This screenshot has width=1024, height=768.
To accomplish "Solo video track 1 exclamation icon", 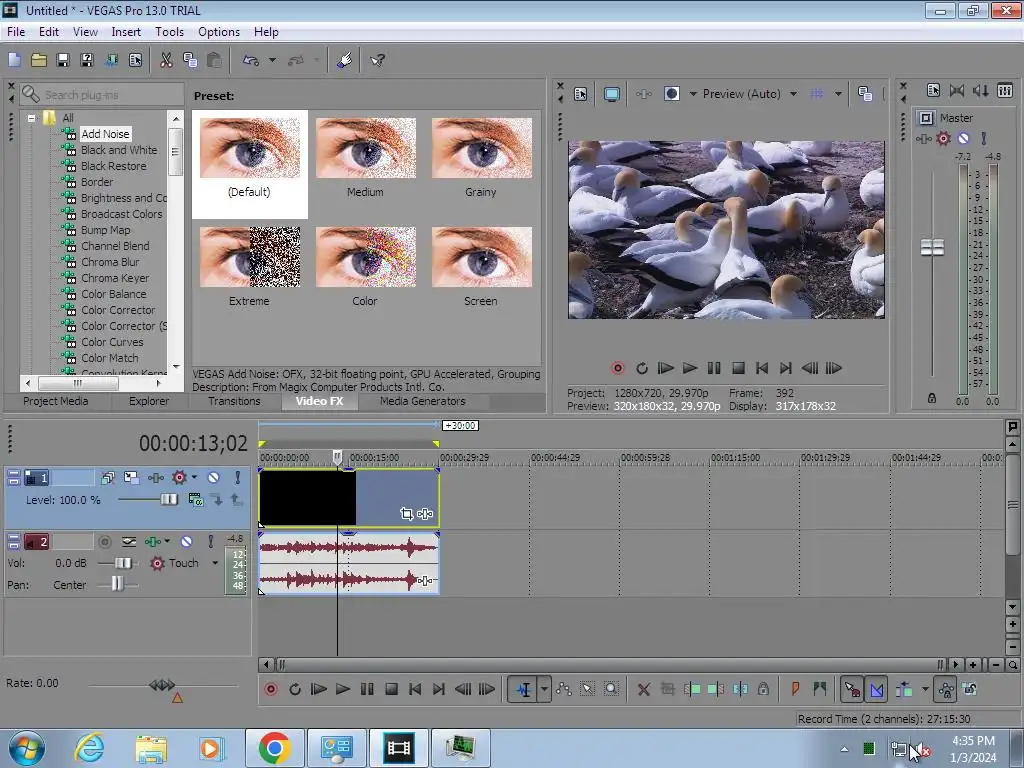I will point(237,477).
